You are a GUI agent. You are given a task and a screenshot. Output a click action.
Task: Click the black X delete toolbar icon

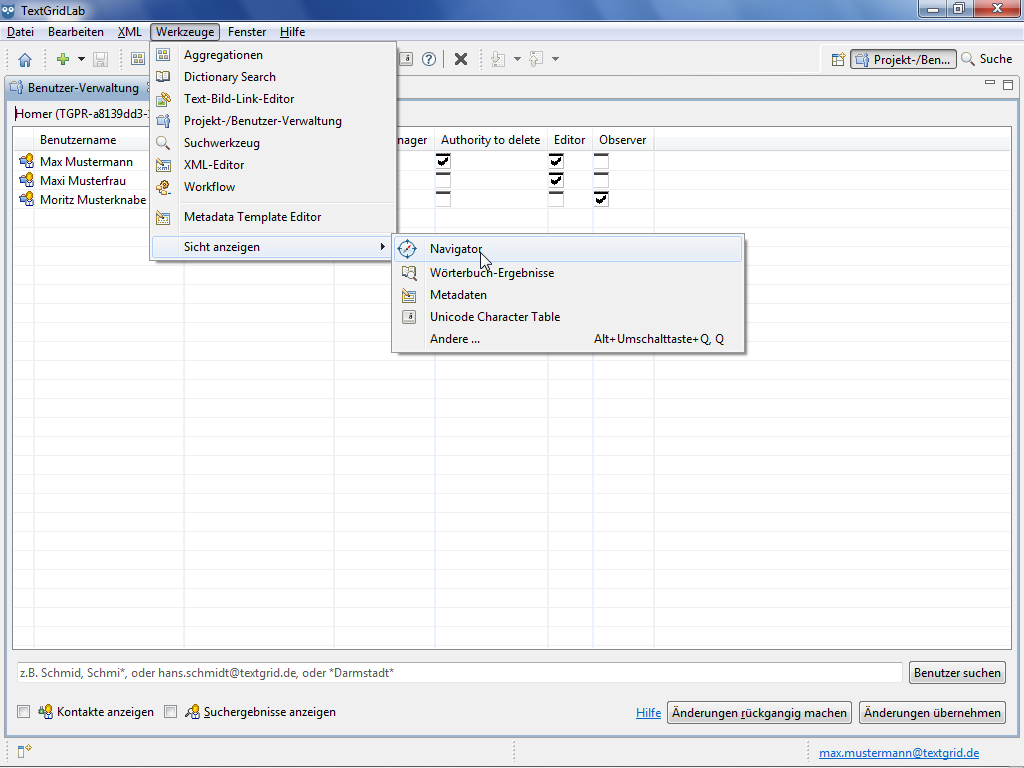pos(461,59)
